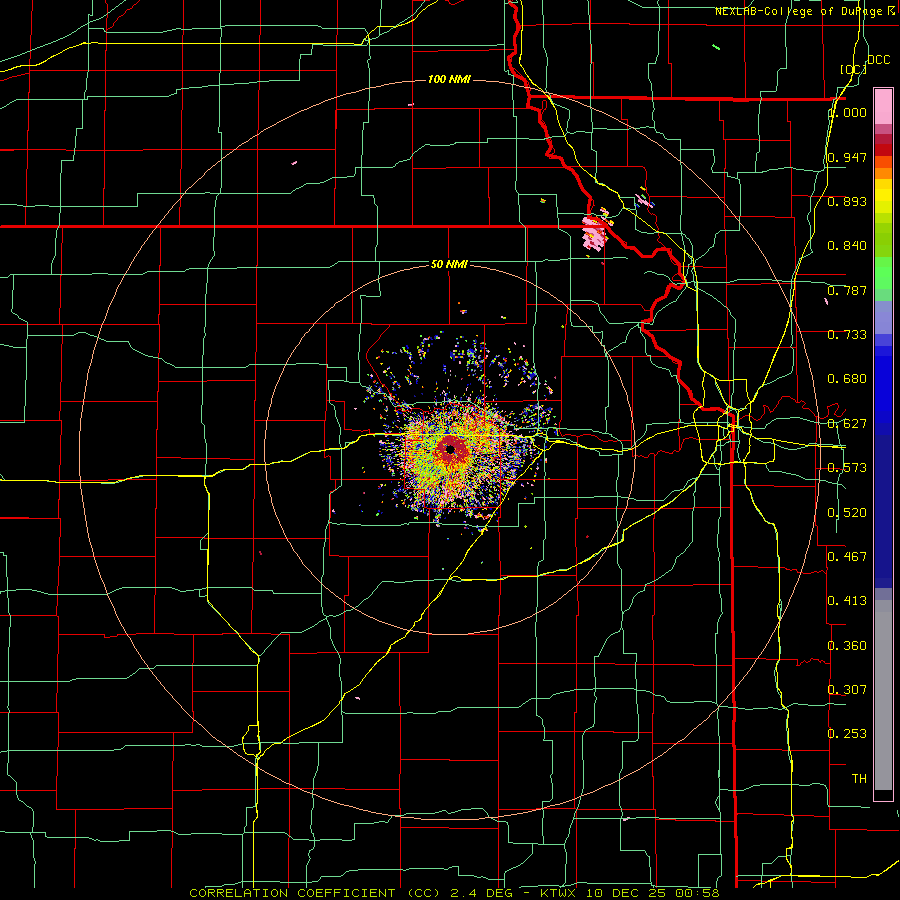Select the 0.520 legend value

point(847,513)
